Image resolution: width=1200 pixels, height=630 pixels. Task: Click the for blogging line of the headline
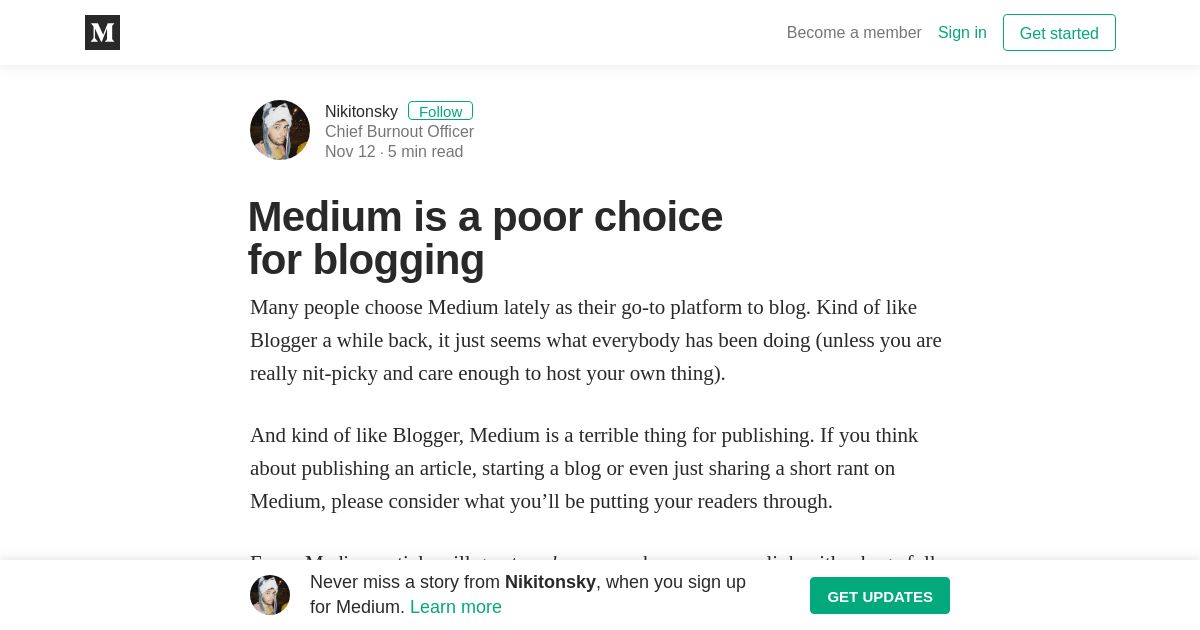366,260
